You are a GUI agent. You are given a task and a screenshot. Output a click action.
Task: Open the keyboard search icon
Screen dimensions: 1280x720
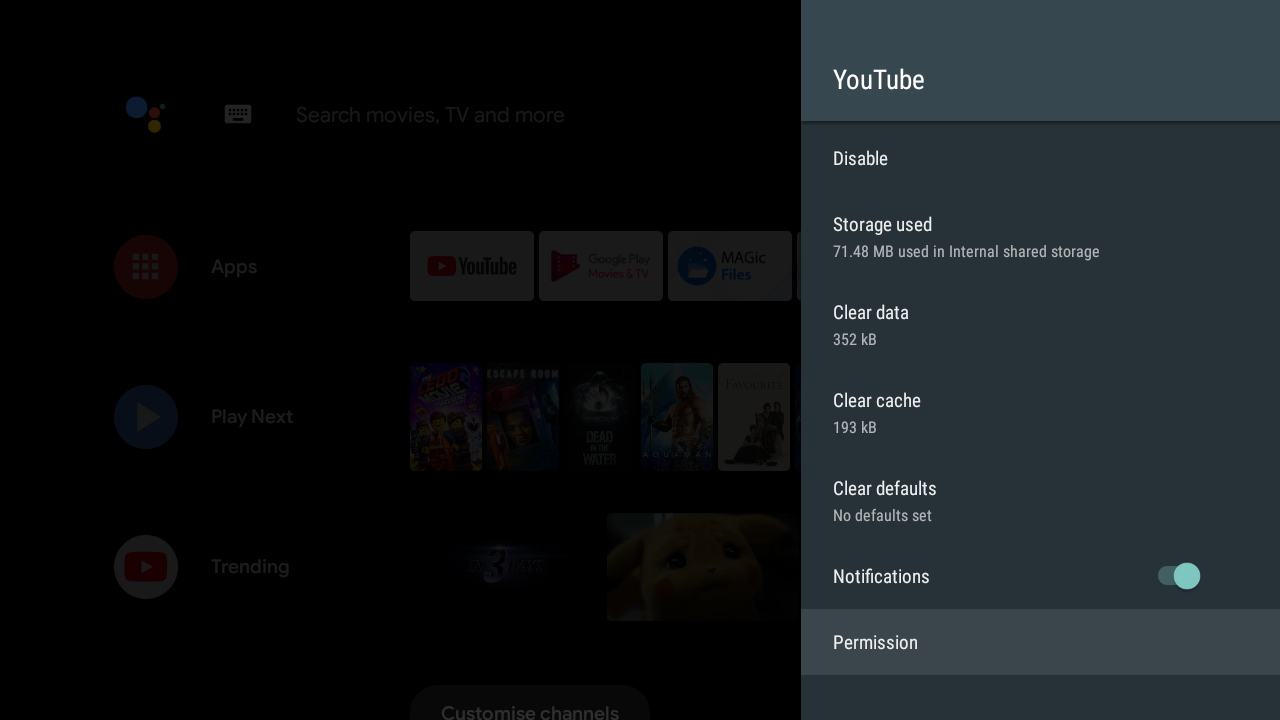[238, 114]
